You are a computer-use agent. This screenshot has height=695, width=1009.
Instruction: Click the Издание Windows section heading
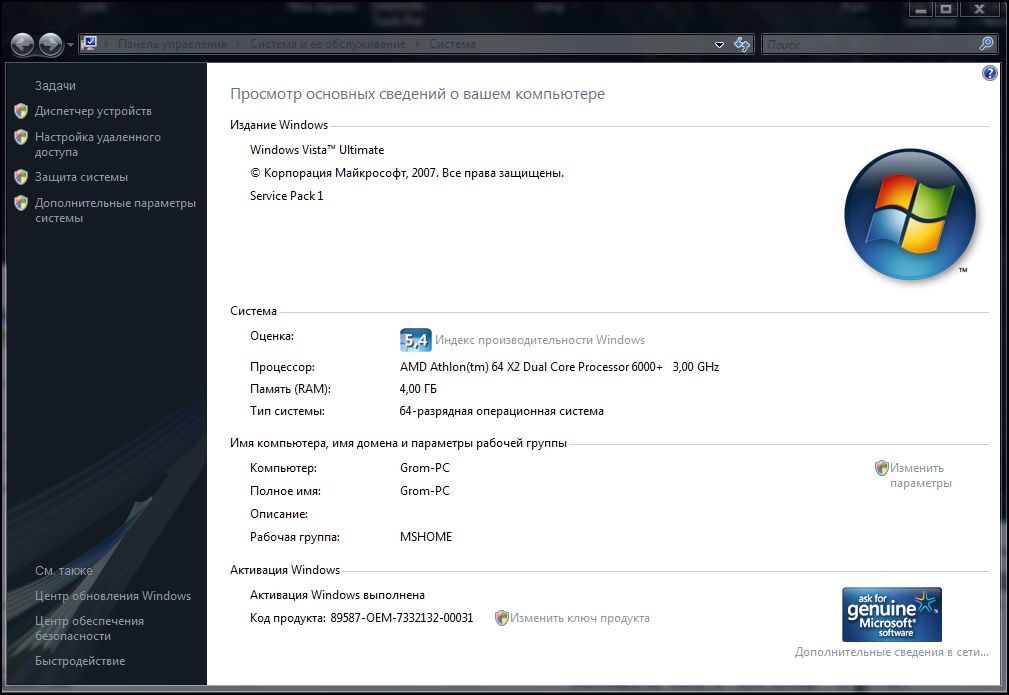pos(279,125)
